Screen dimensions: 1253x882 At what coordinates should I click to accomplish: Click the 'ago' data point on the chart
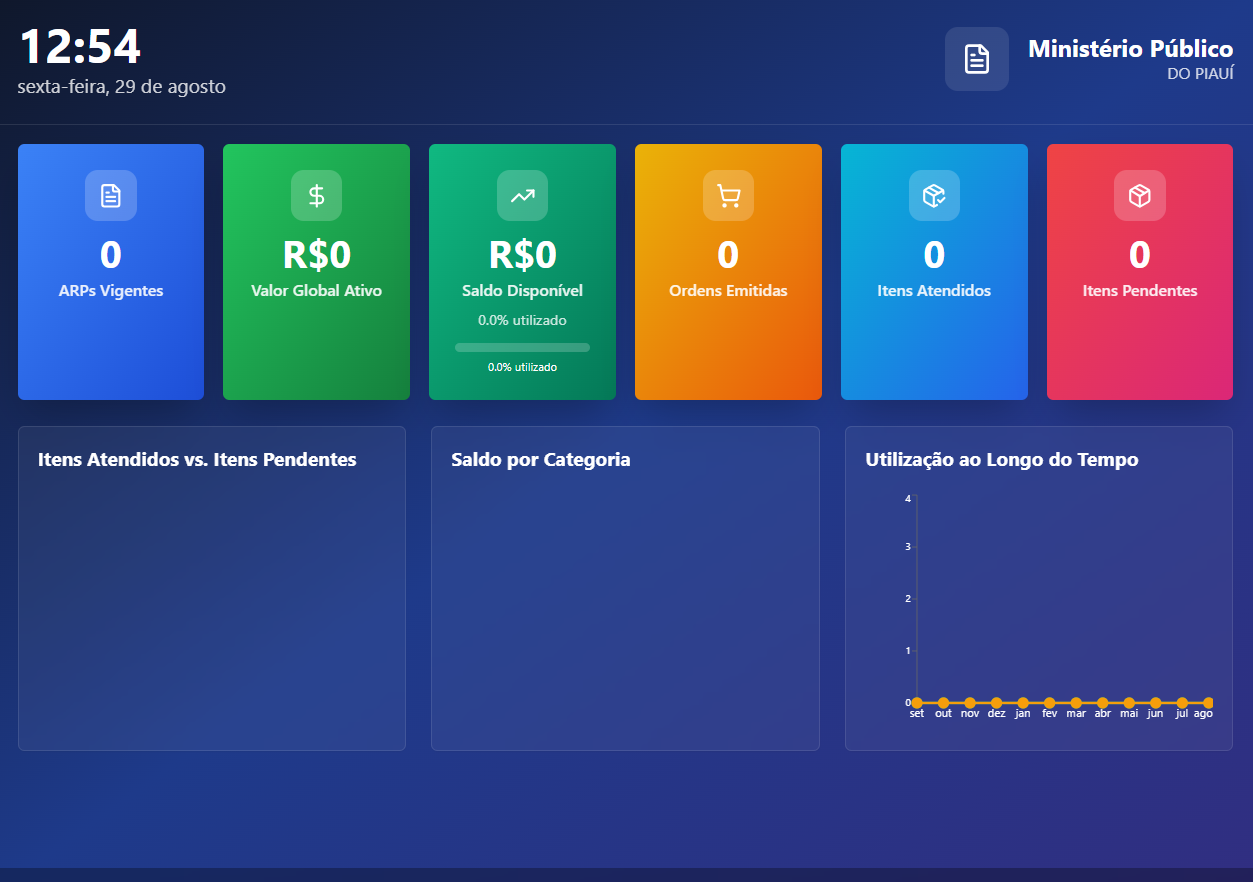1208,703
